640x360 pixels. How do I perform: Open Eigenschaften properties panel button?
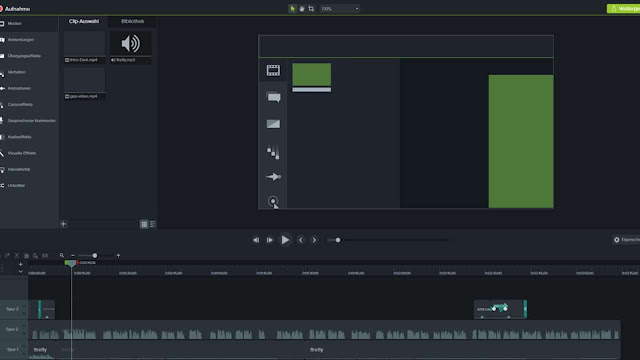tap(627, 240)
